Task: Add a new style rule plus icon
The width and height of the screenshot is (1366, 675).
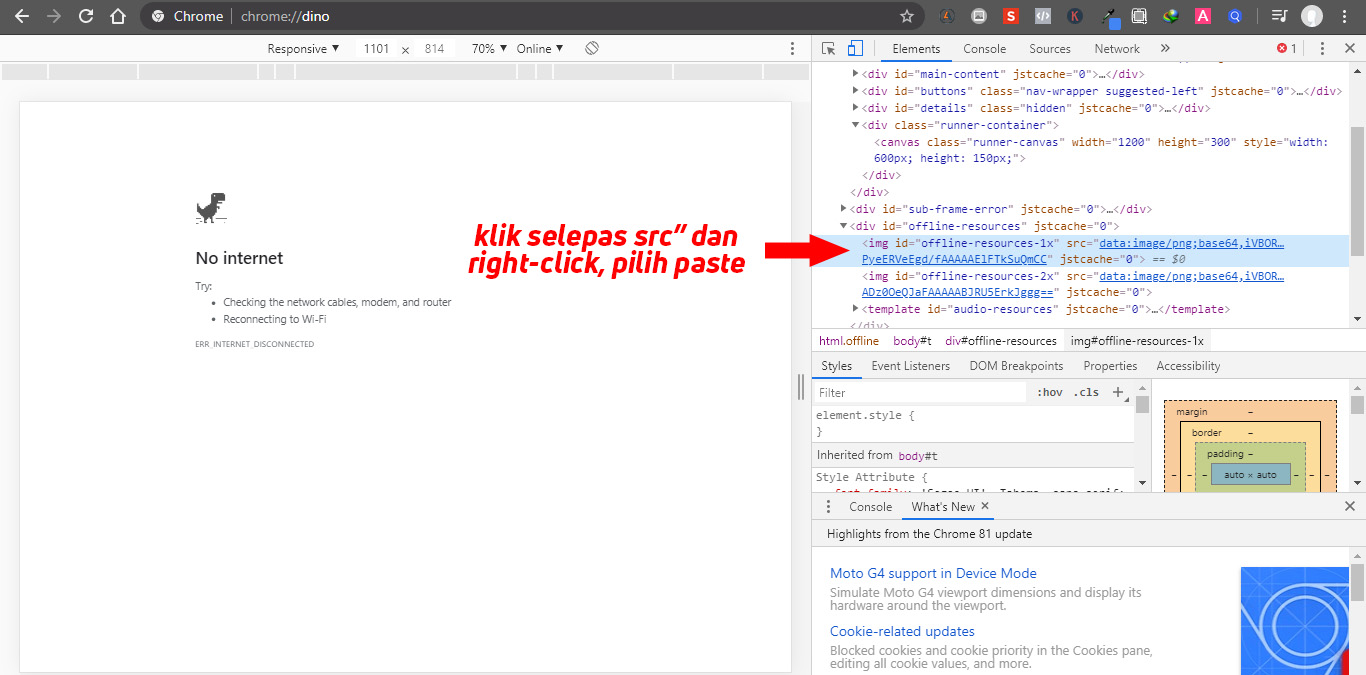Action: [1118, 393]
